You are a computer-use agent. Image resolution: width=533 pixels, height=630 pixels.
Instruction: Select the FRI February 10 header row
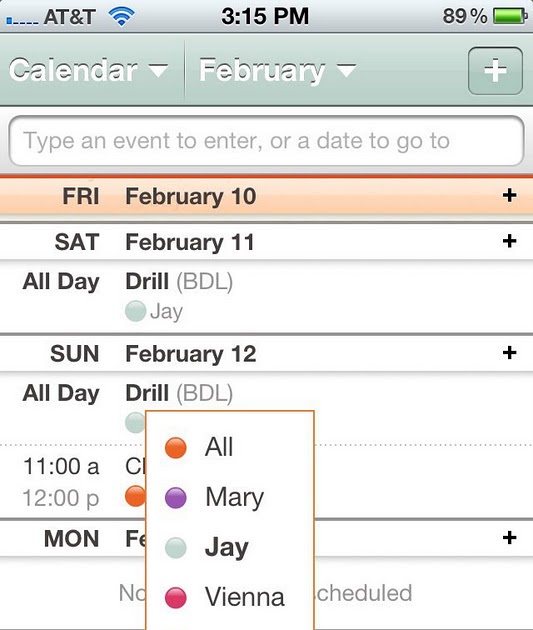coord(266,196)
